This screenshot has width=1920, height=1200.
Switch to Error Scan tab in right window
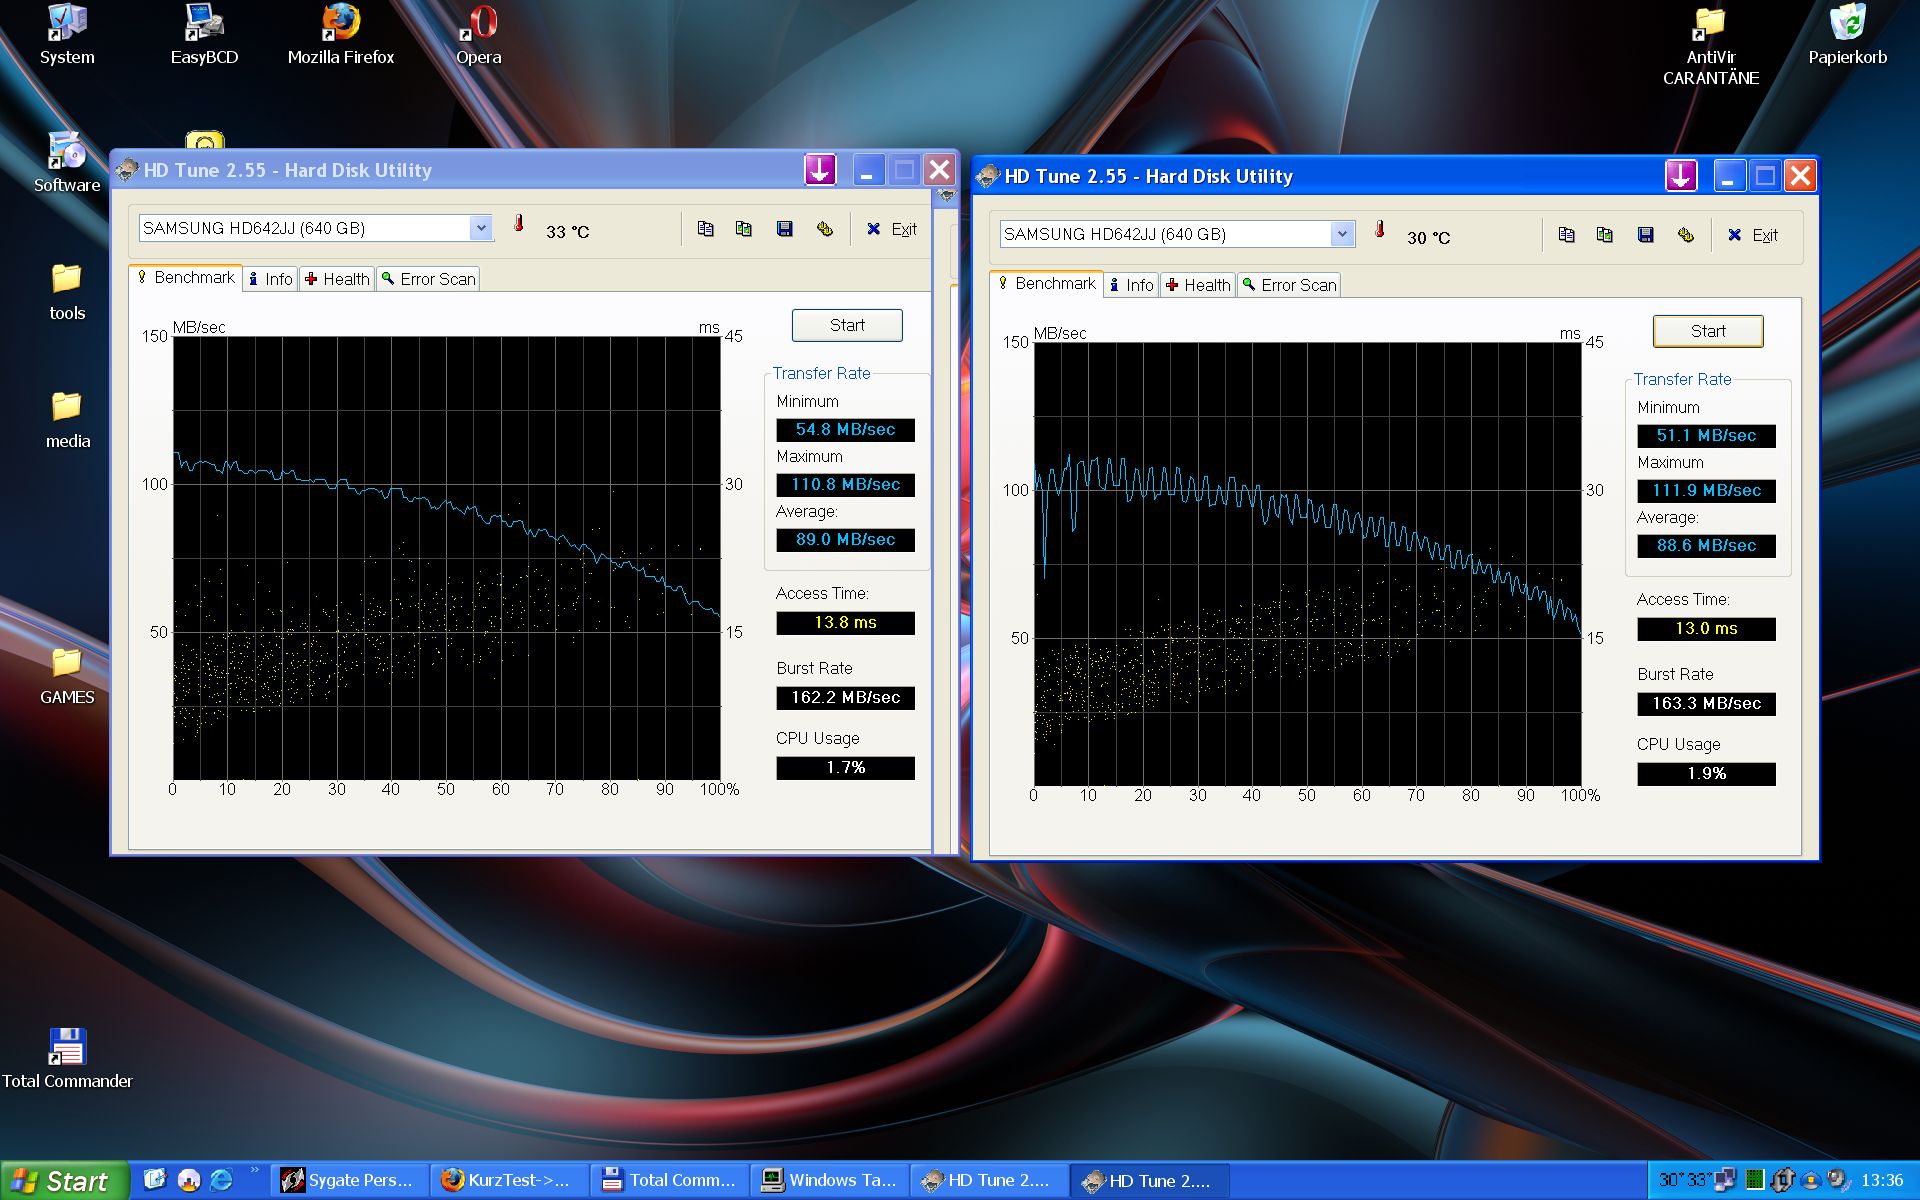[1288, 285]
